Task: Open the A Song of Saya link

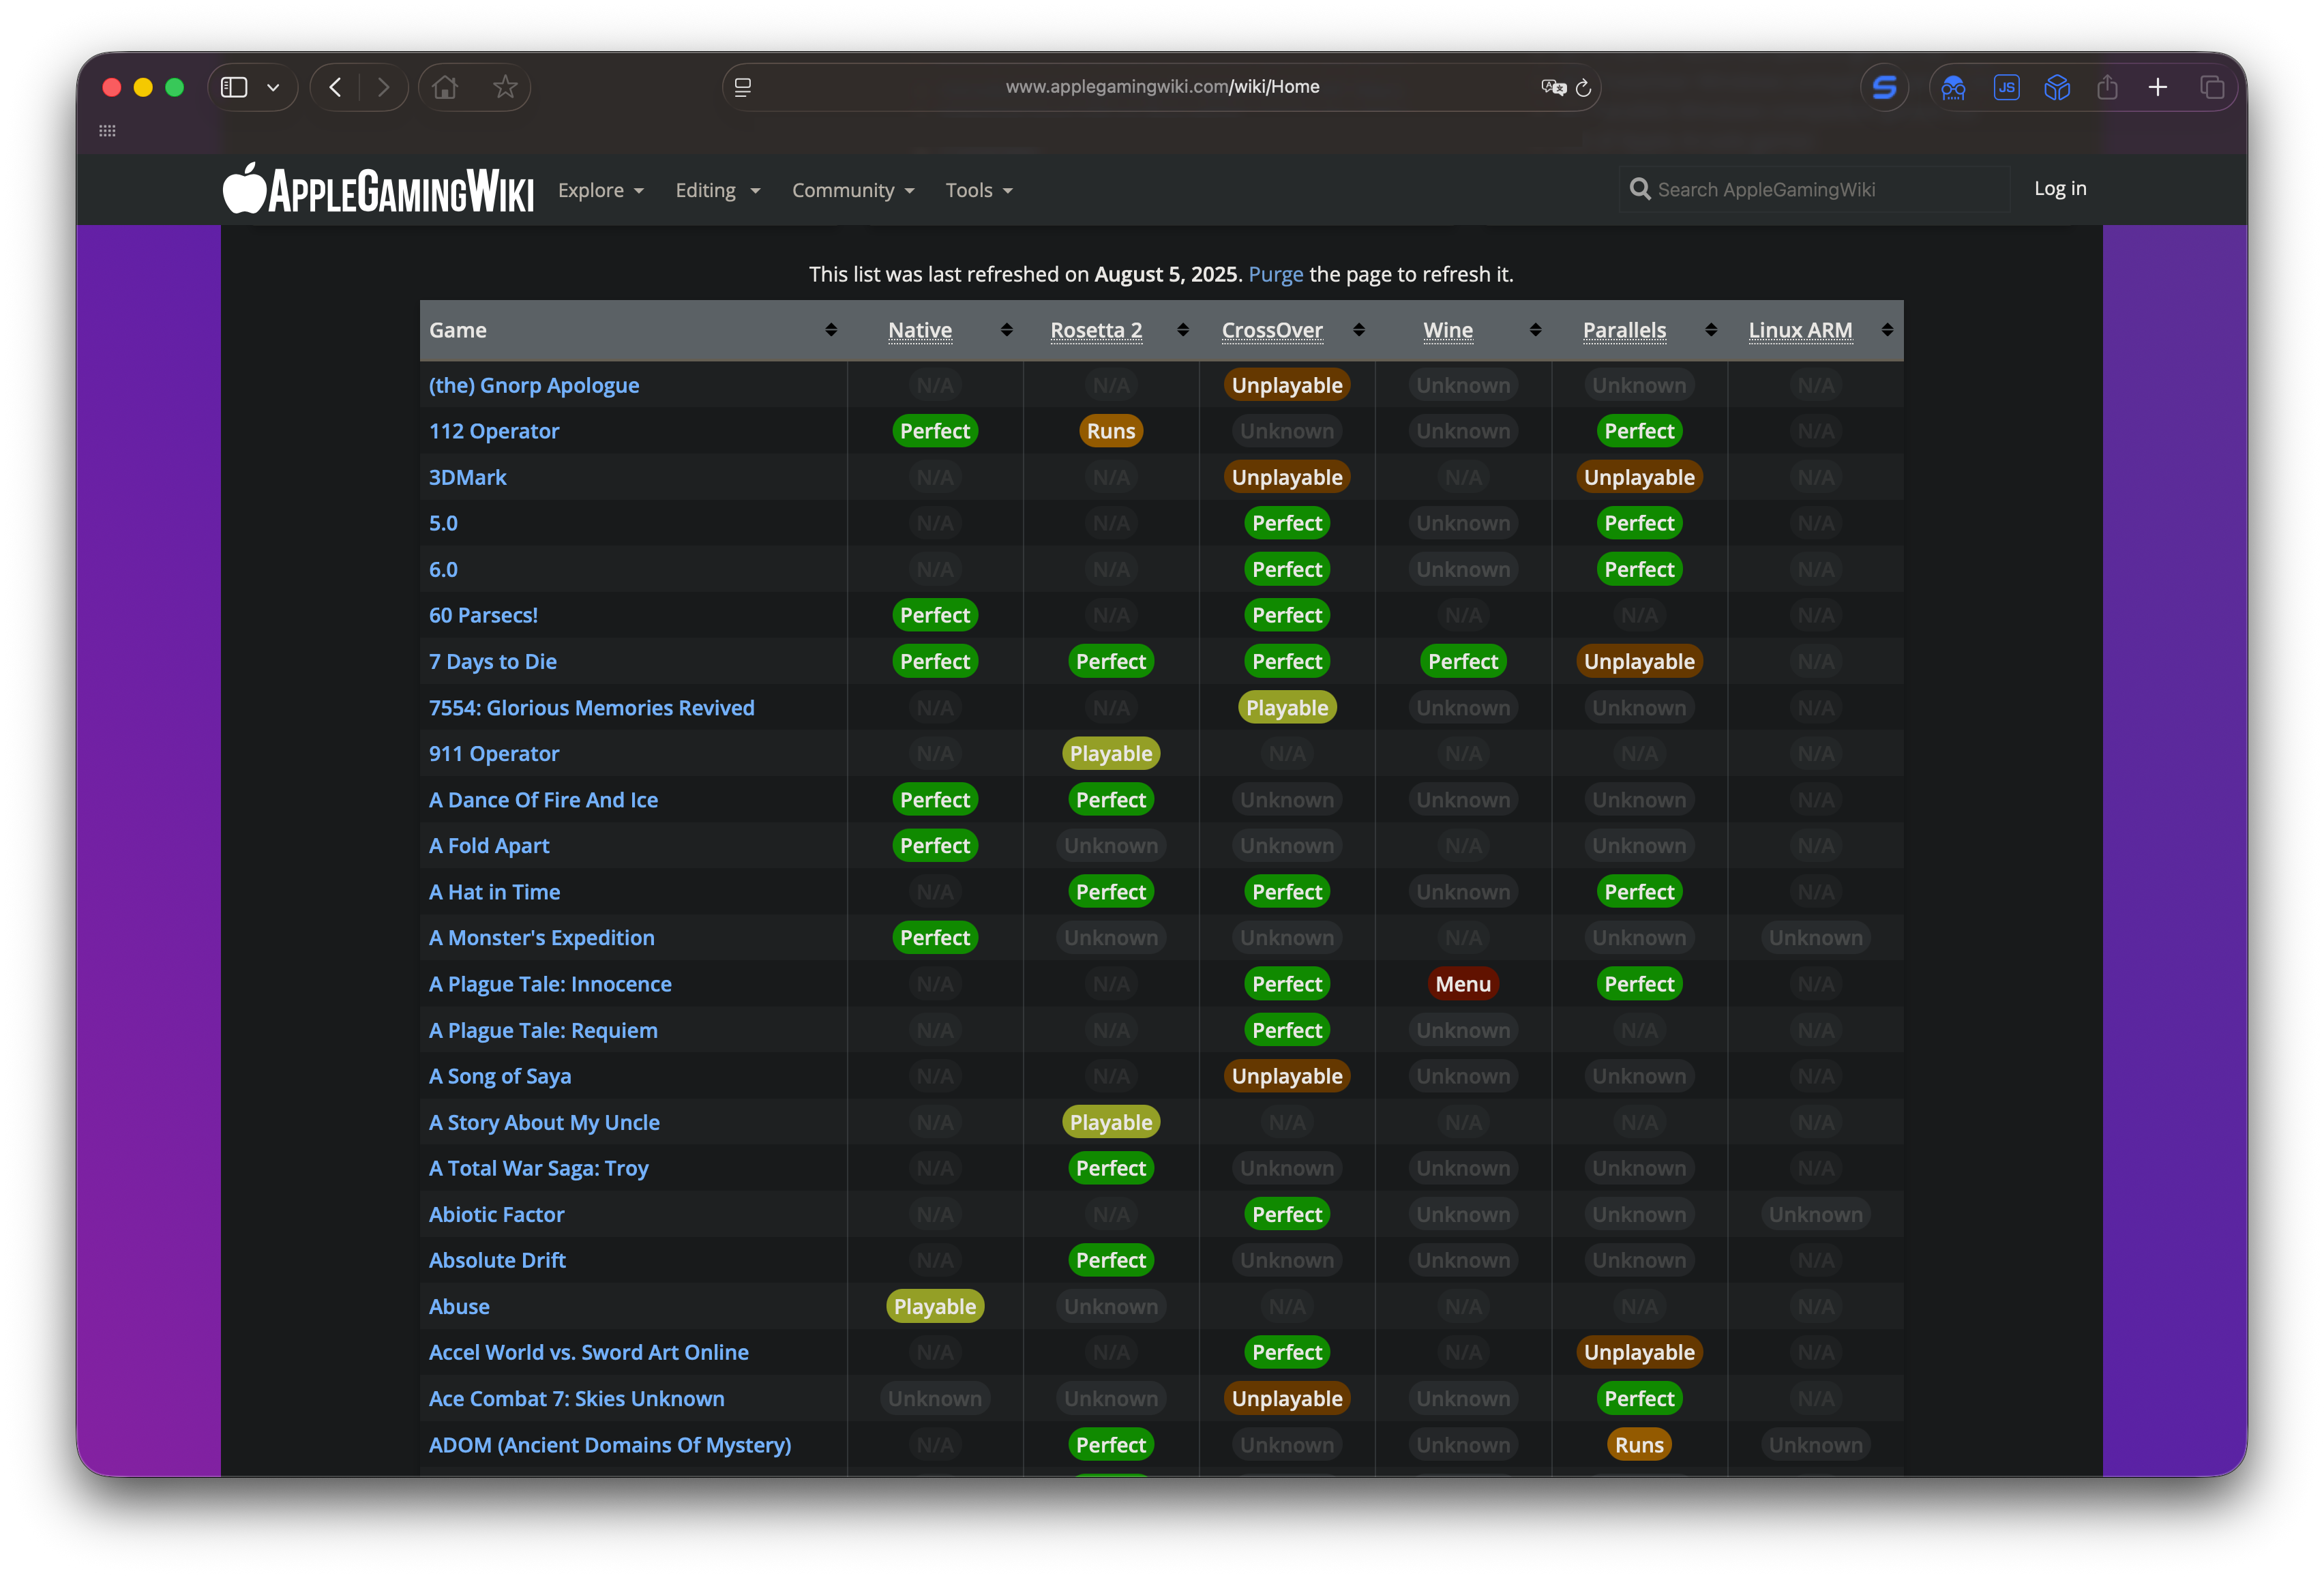Action: tap(500, 1076)
